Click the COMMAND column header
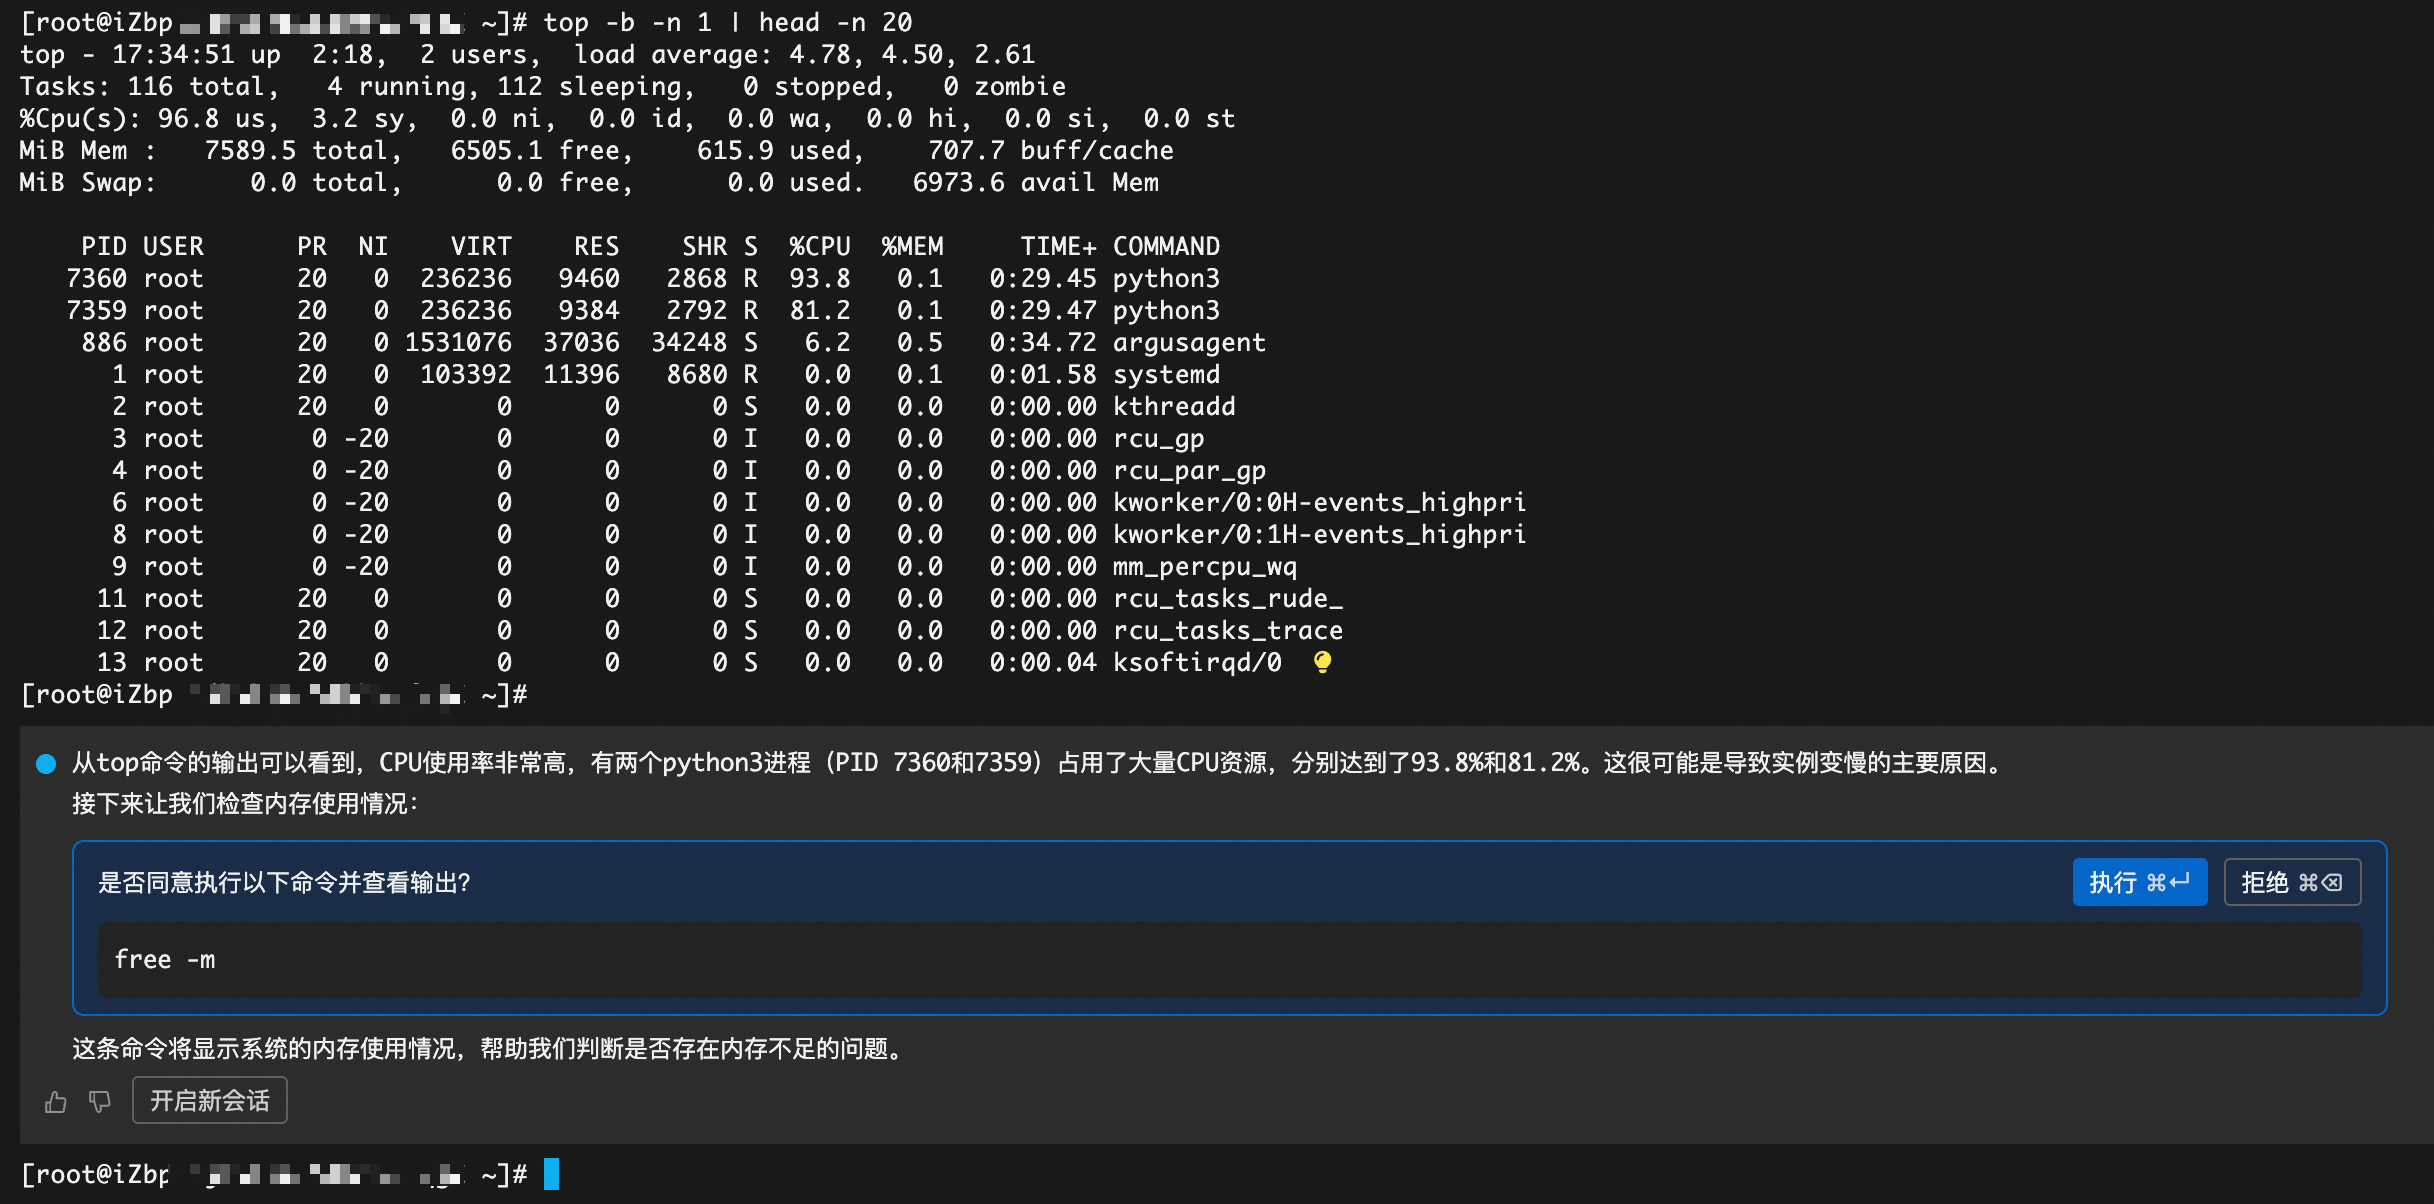The width and height of the screenshot is (2434, 1204). [x=1166, y=246]
